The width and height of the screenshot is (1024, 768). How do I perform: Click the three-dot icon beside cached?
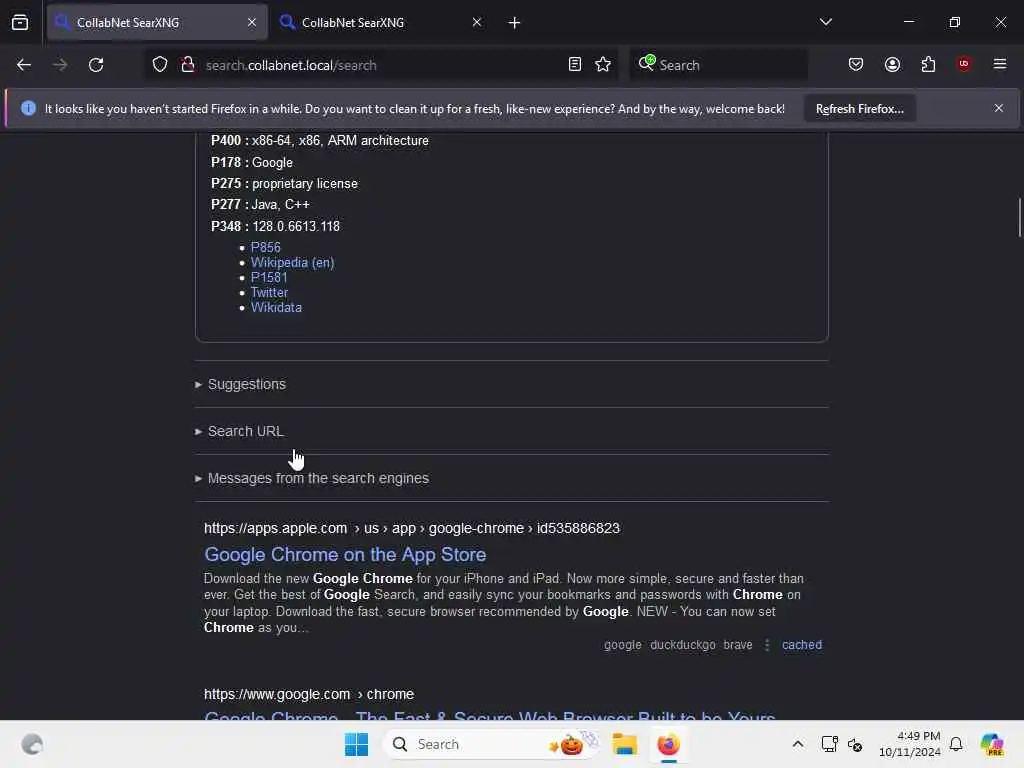click(x=767, y=645)
